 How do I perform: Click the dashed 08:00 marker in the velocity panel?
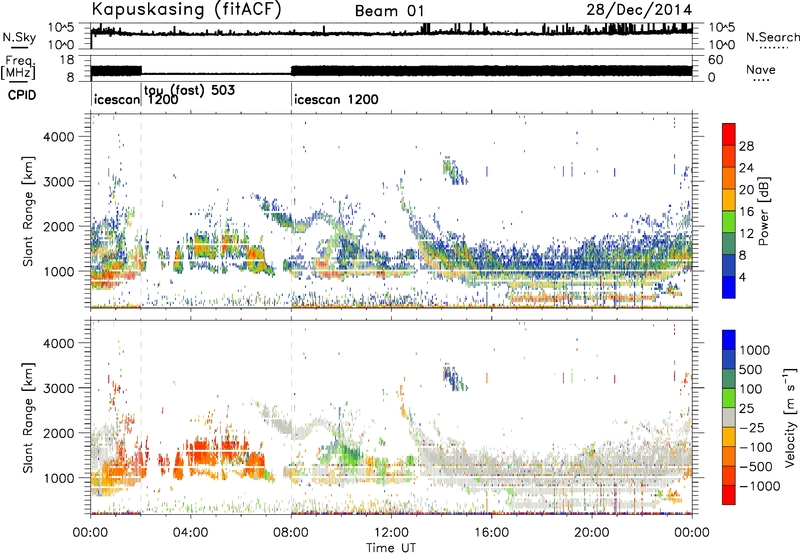291,417
